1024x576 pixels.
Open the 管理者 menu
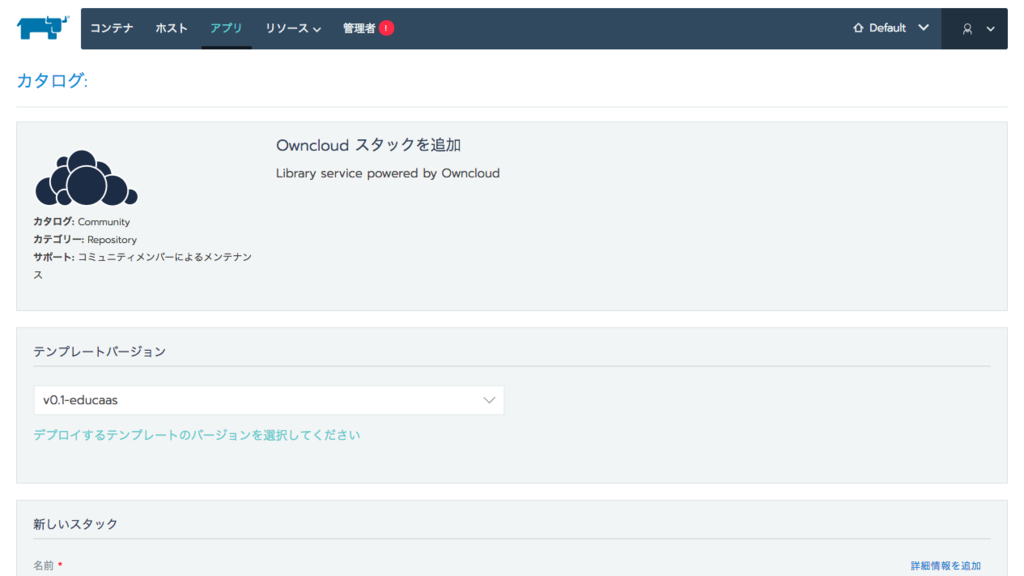(359, 28)
